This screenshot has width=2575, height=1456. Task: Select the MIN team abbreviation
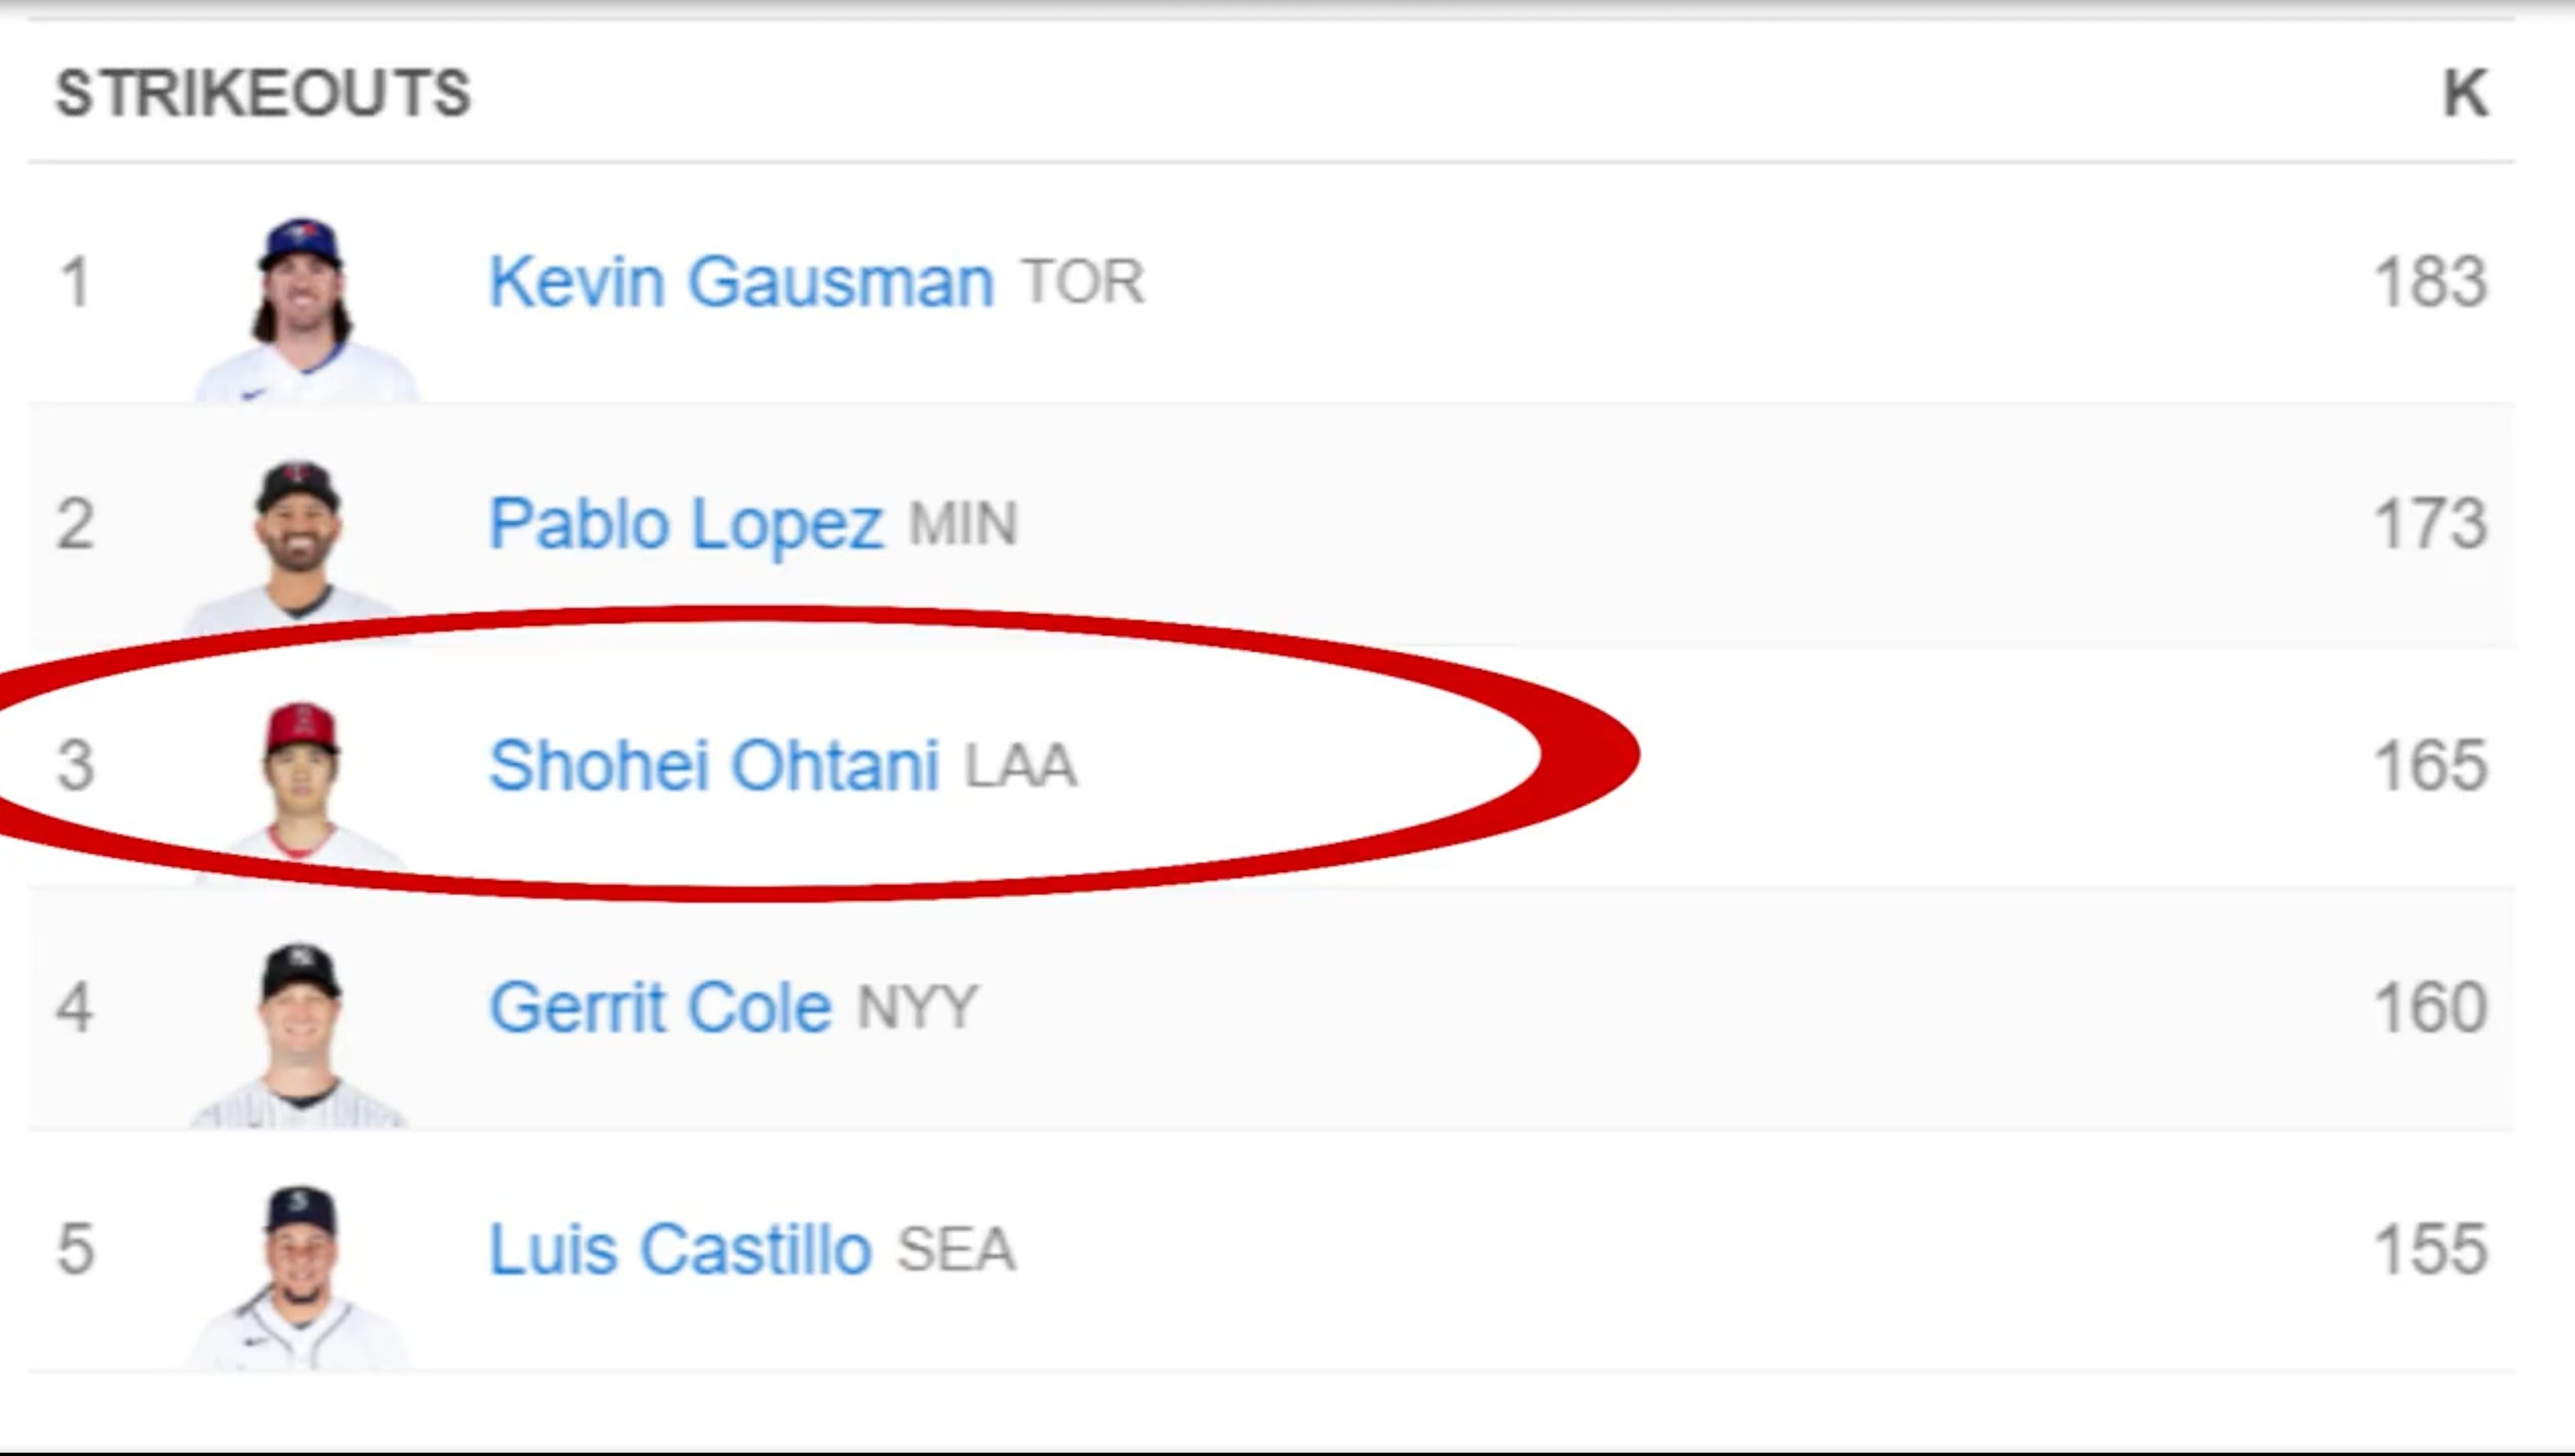click(963, 524)
